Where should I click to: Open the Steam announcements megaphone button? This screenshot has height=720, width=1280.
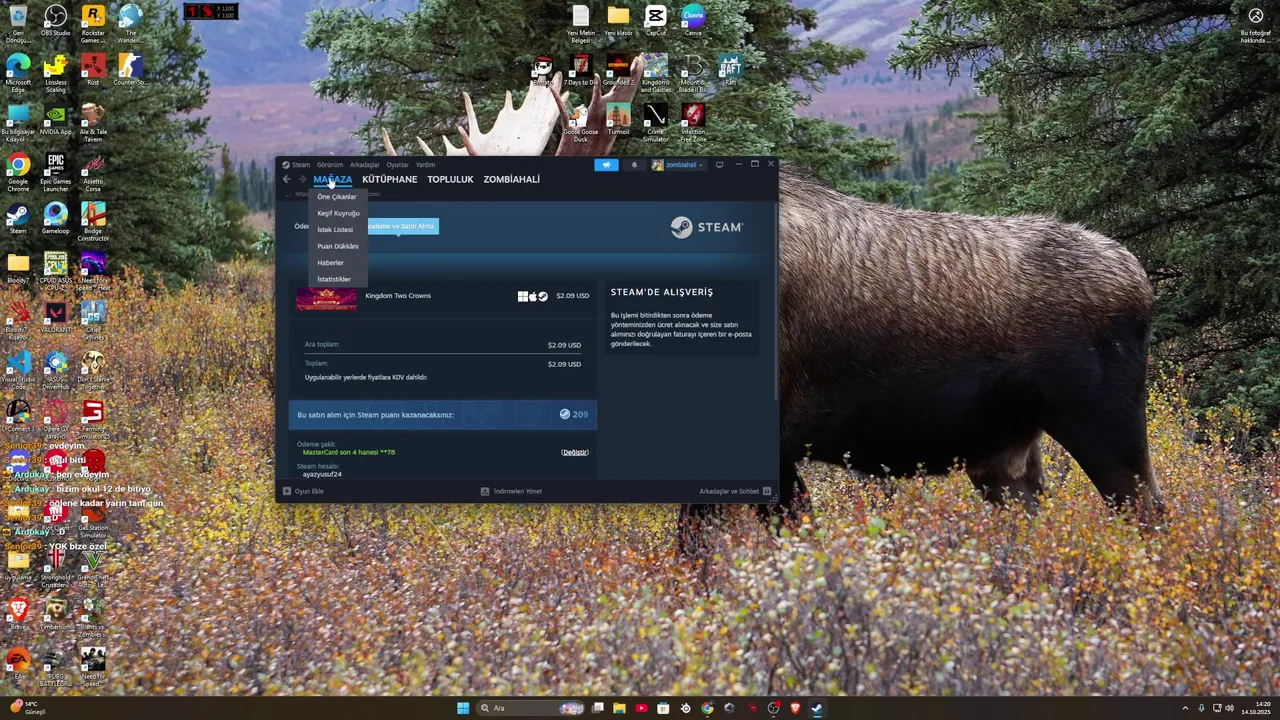click(x=606, y=165)
